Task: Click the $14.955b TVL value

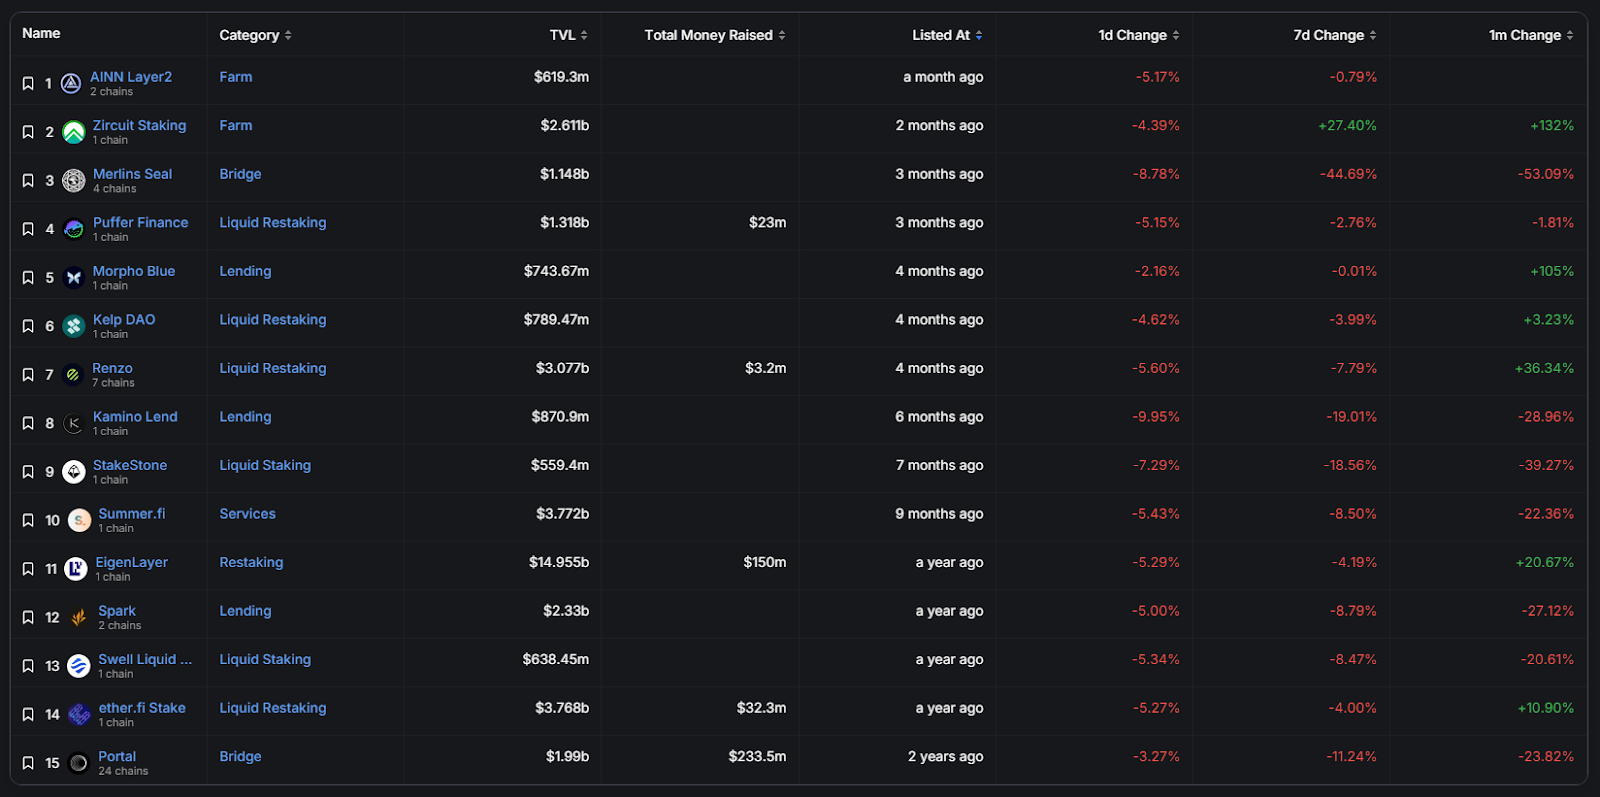Action: (559, 562)
